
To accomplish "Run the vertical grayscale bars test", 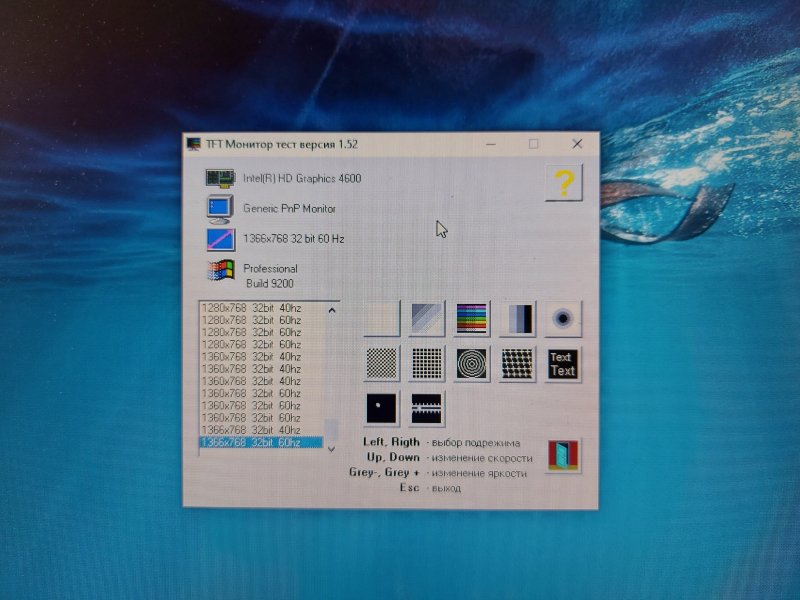I will (x=519, y=318).
